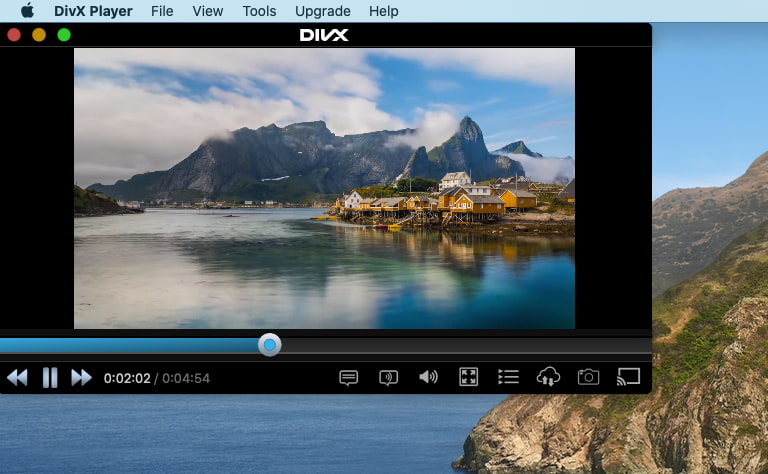The width and height of the screenshot is (768, 474).
Task: Open the audio track selection icon
Action: [388, 378]
